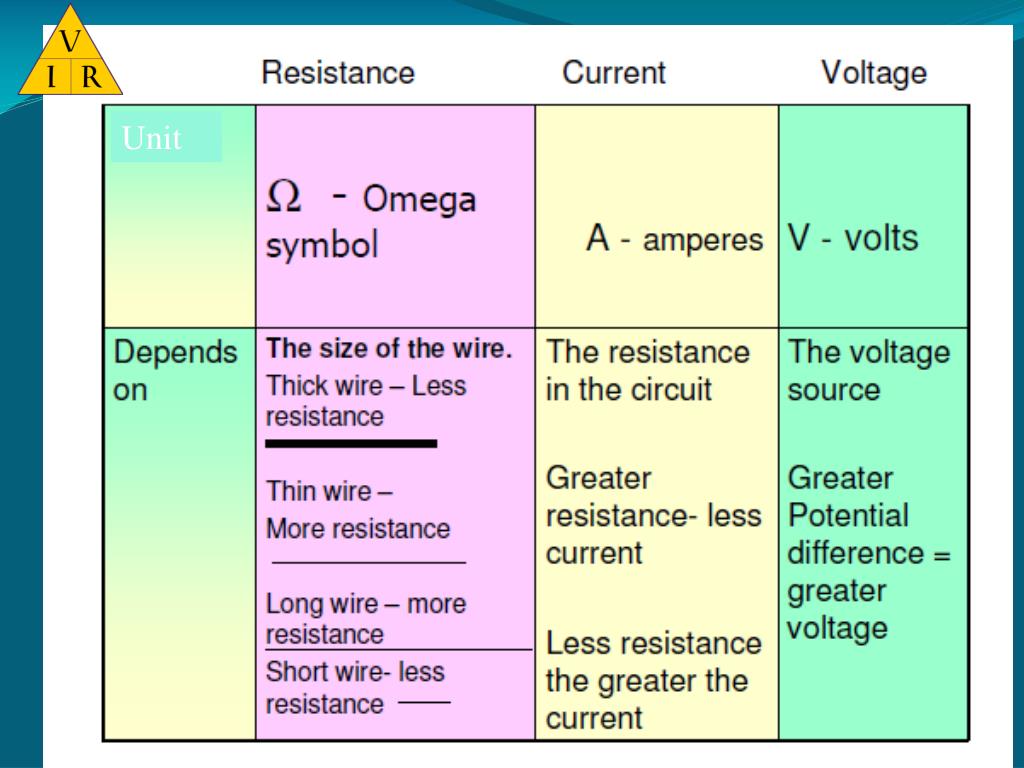Select the Voltage column header
Screen dimensions: 1024x768
click(874, 73)
